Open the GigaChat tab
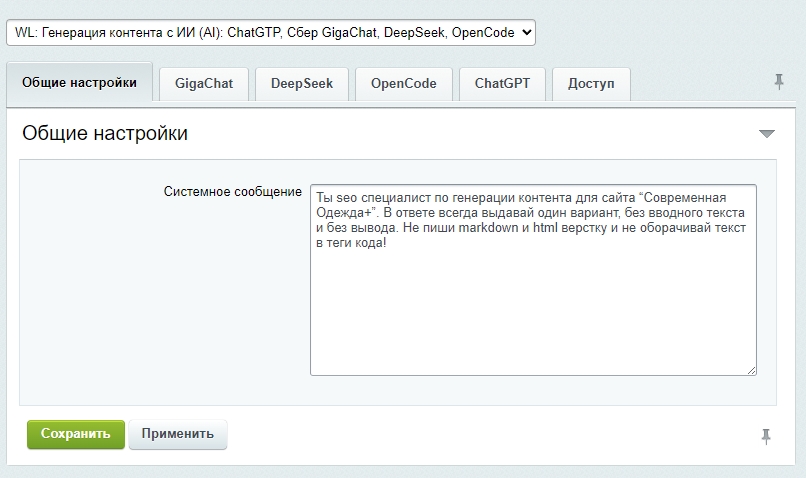The width and height of the screenshot is (806, 478). [204, 84]
